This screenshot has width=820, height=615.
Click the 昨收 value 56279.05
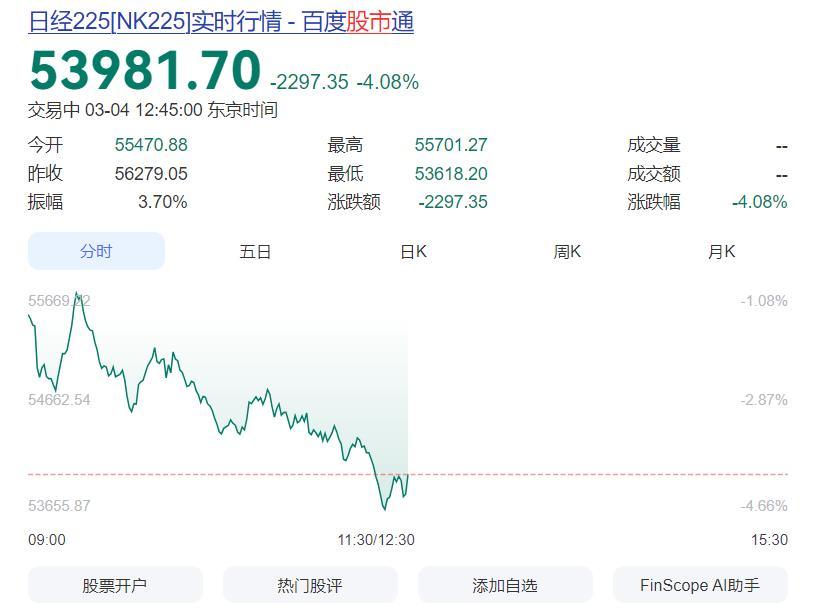pyautogui.click(x=151, y=174)
